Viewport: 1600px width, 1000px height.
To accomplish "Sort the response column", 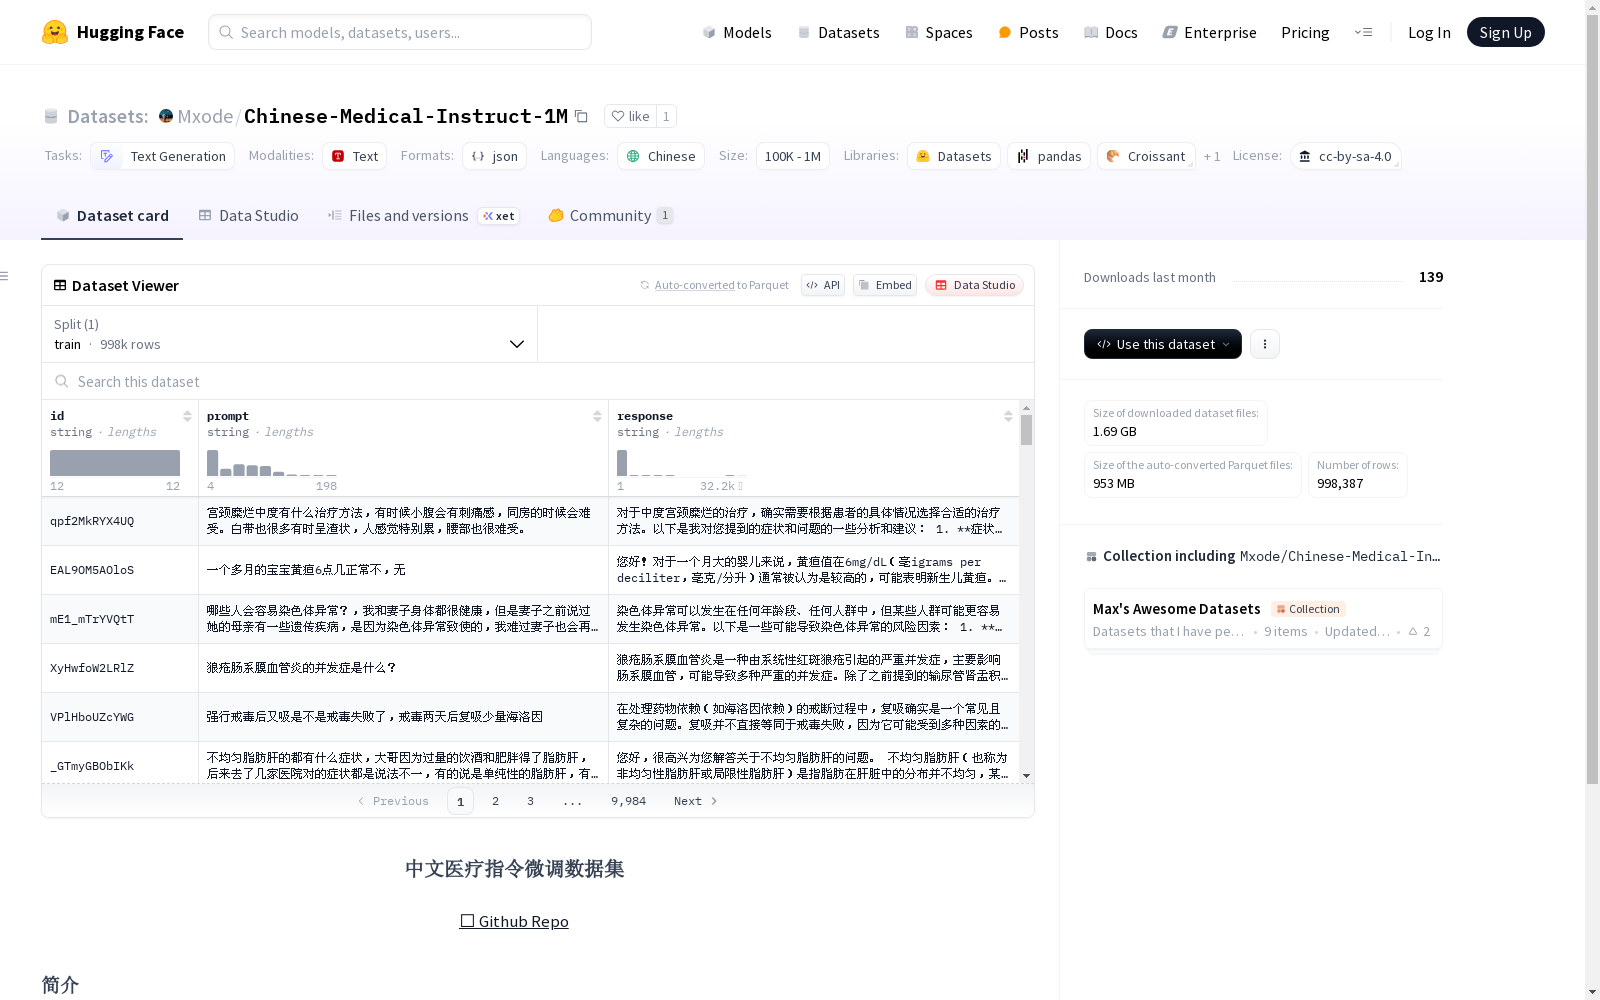I will pos(1008,416).
